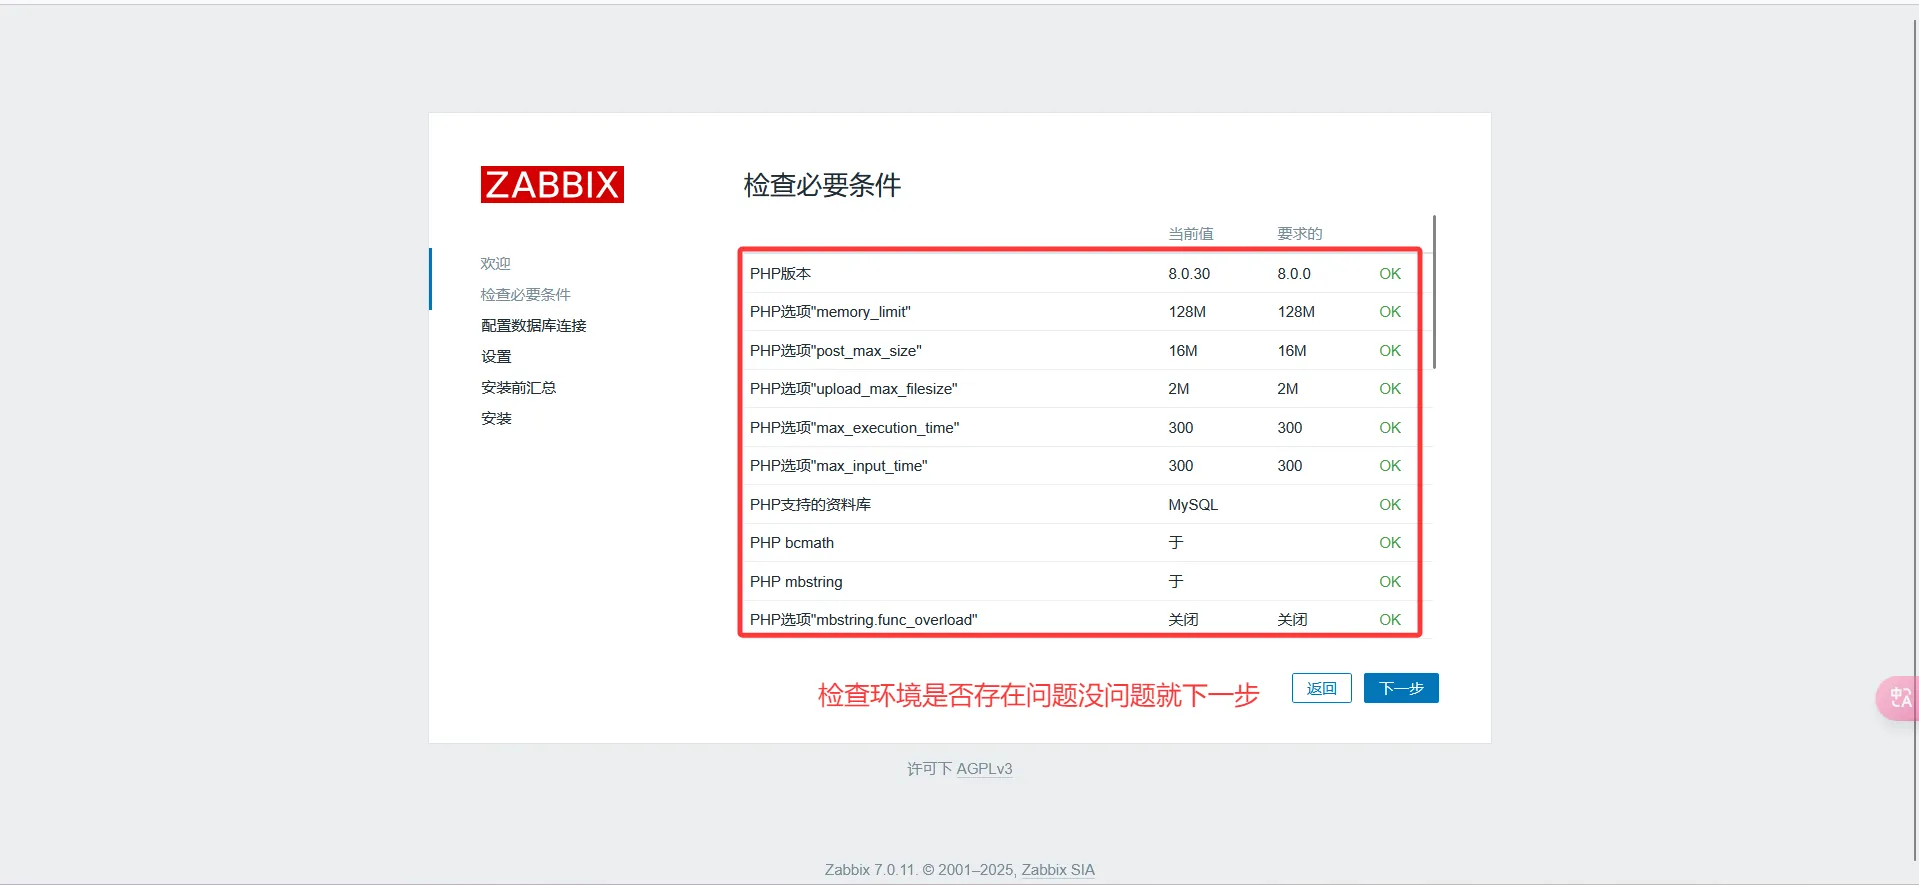Select the PHP bcmath row label
The width and height of the screenshot is (1919, 885).
click(792, 543)
